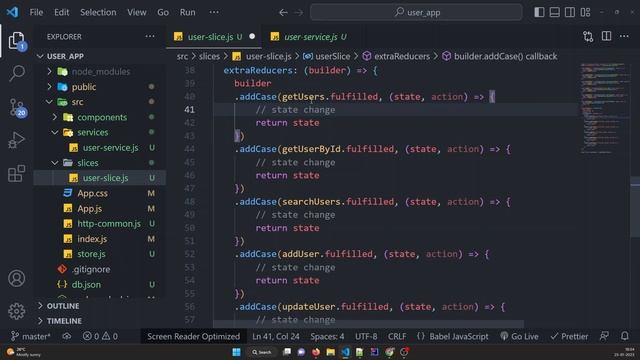640x360 pixels.
Task: Select user-slice.js in the explorer tree
Action: coord(100,178)
